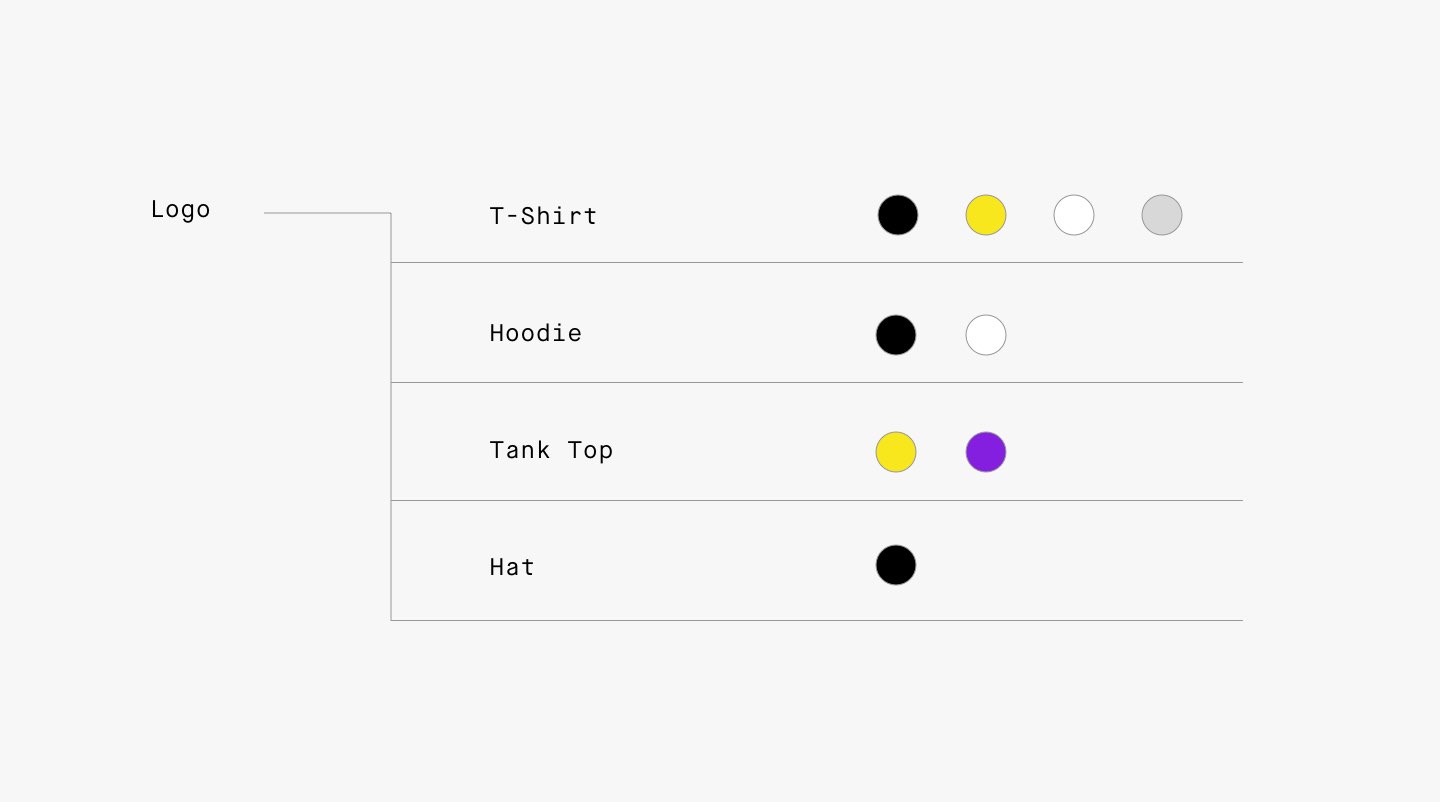Viewport: 1440px width, 802px height.
Task: Click the Hat item label
Action: click(x=512, y=567)
